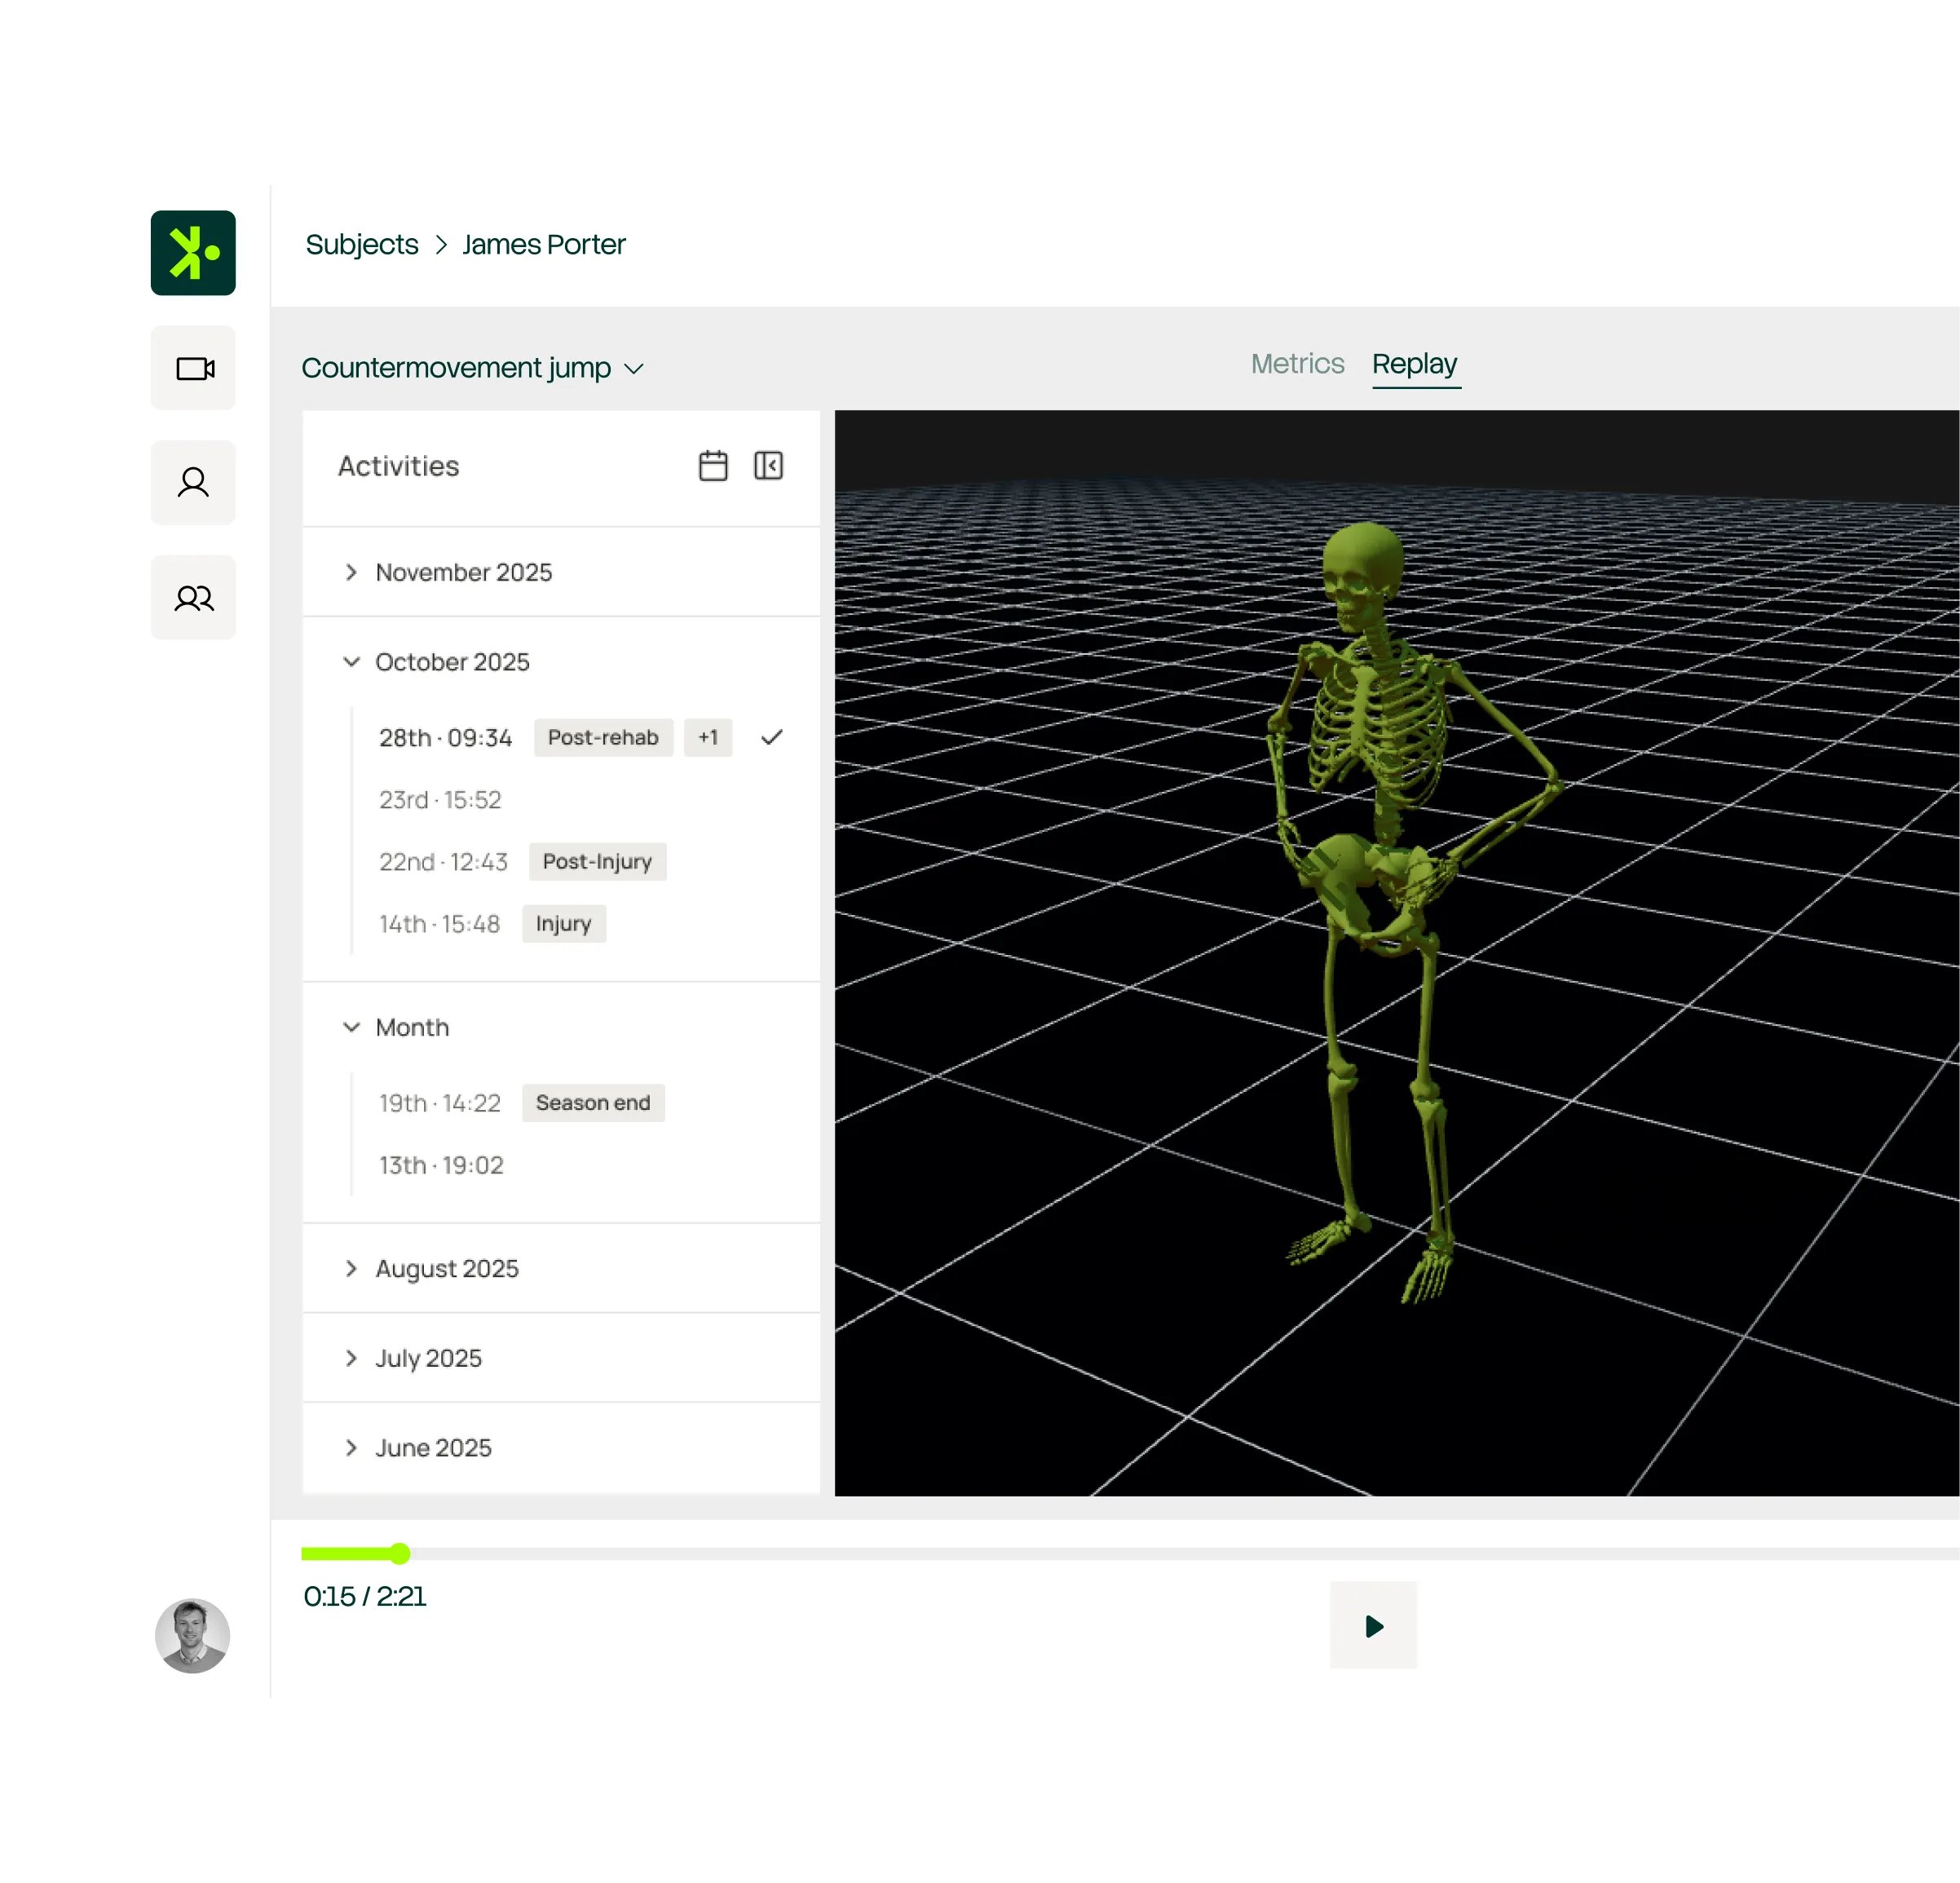The height and width of the screenshot is (1883, 1960).
Task: Expand the November 2025 section
Action: [x=463, y=572]
